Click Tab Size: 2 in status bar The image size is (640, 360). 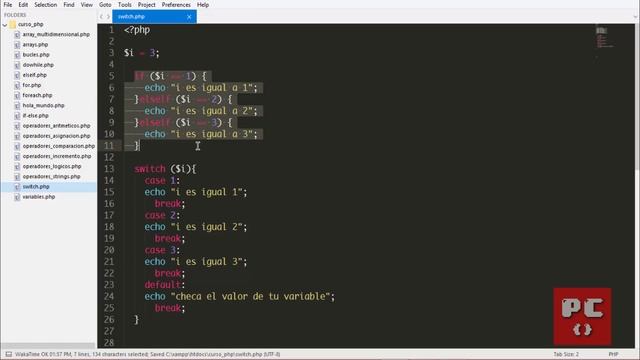pyautogui.click(x=566, y=354)
